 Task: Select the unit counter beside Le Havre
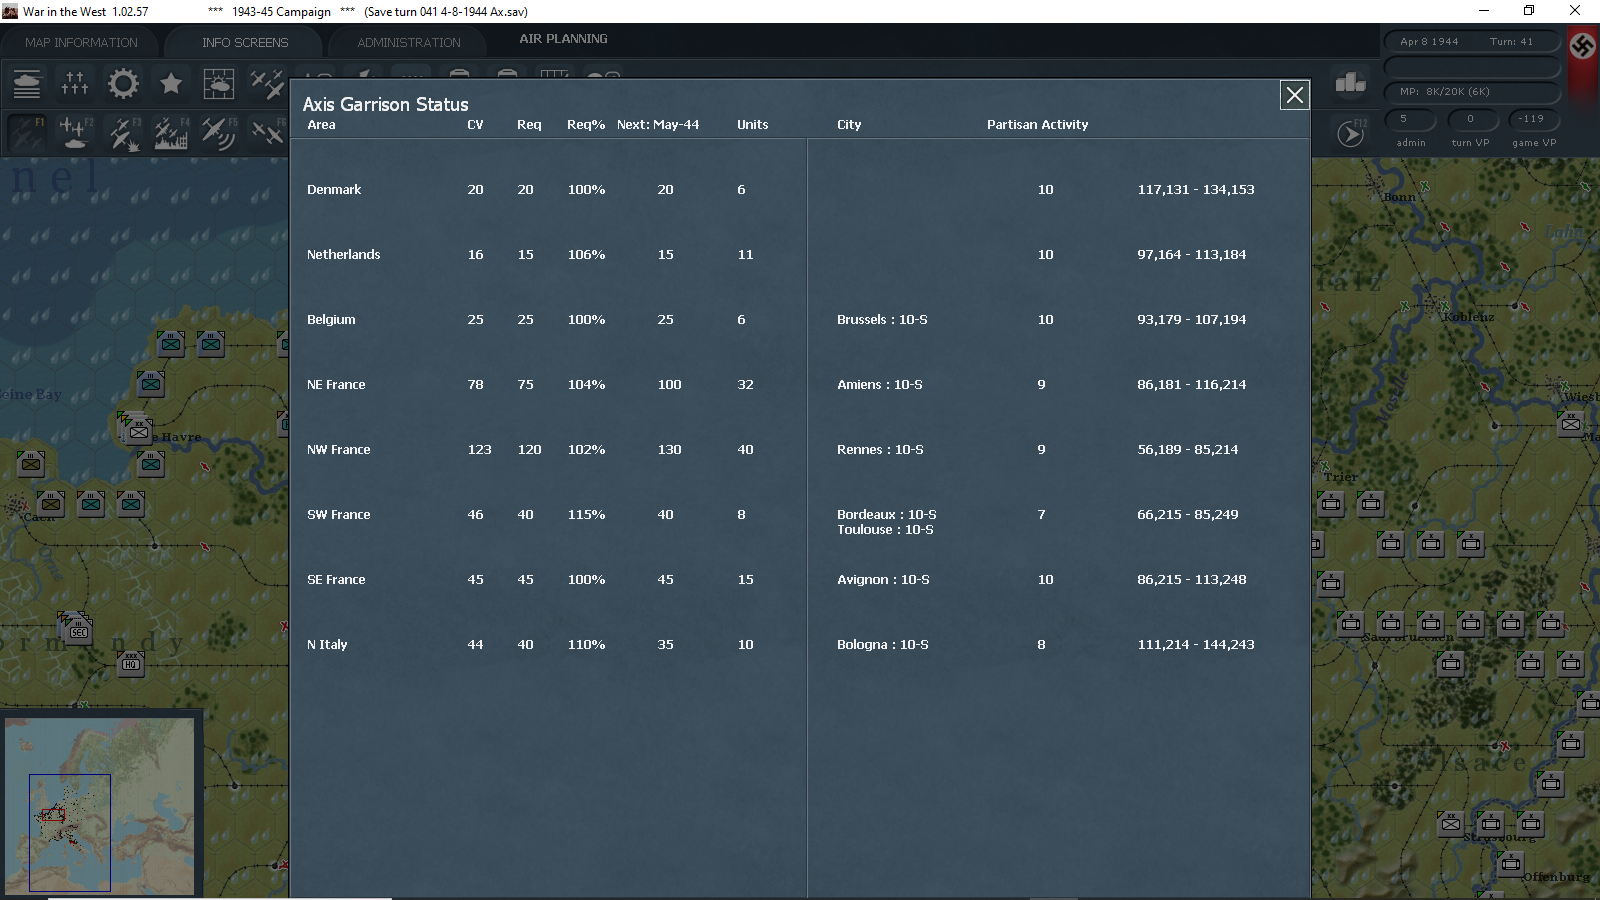pos(139,431)
